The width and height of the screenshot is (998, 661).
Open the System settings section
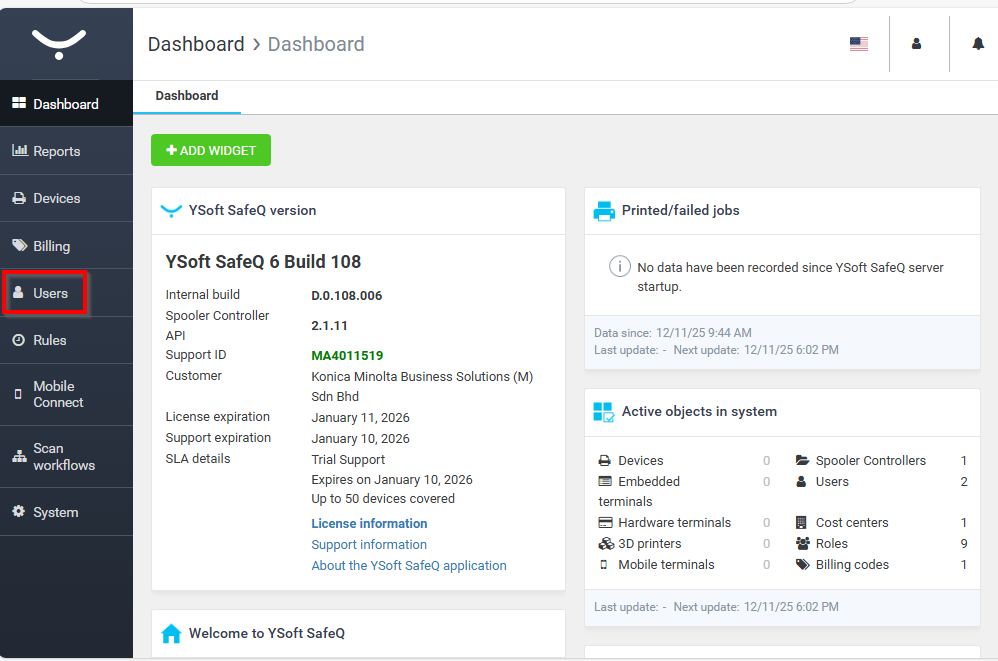pos(55,512)
